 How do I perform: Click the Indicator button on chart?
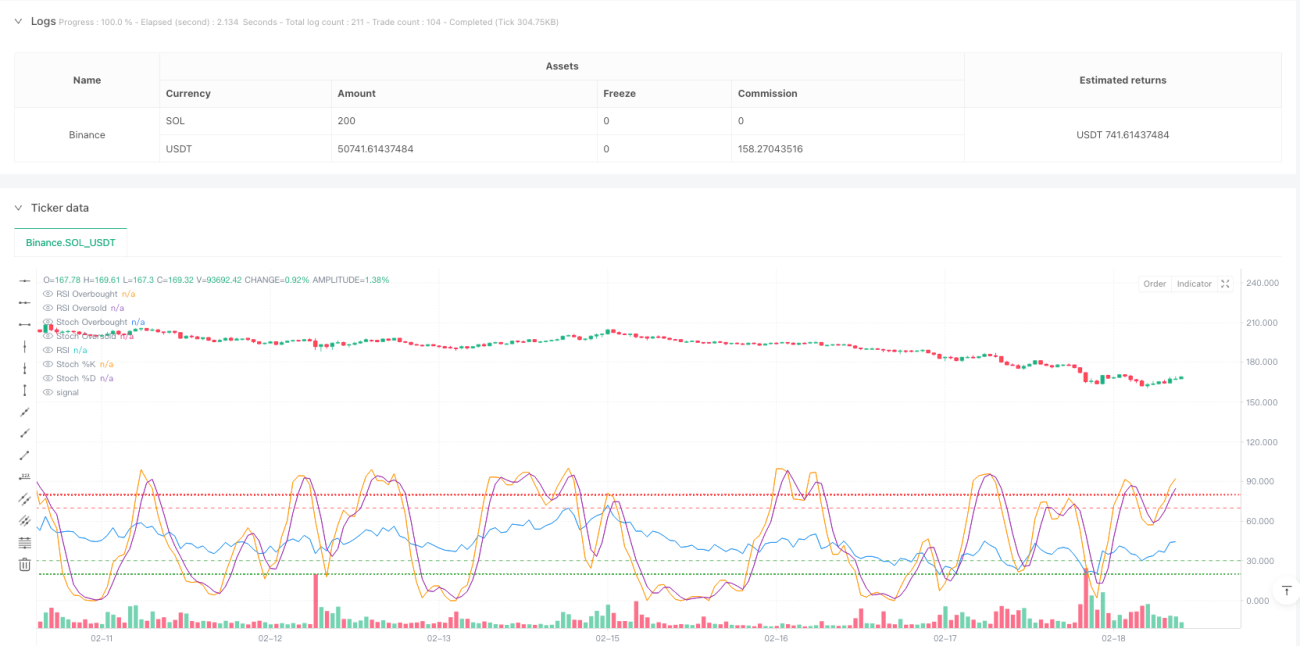[1194, 284]
